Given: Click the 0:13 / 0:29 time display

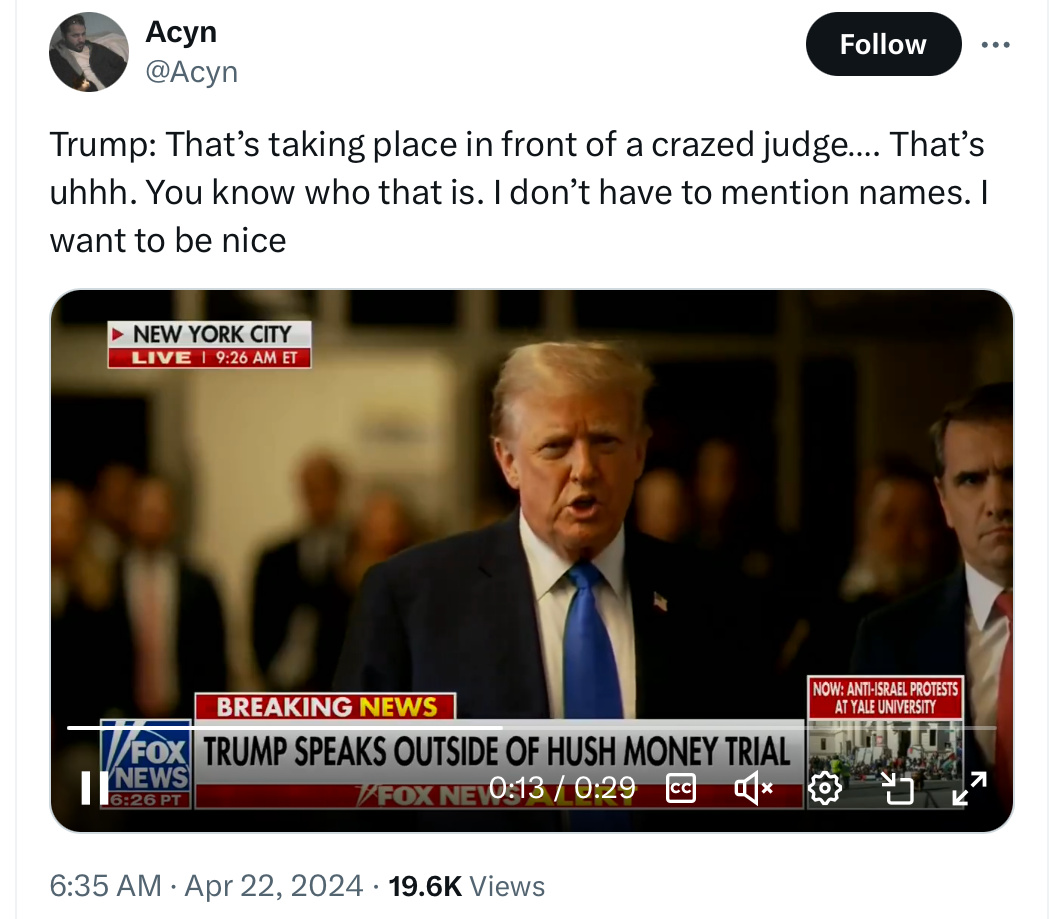Looking at the screenshot, I should tap(562, 789).
